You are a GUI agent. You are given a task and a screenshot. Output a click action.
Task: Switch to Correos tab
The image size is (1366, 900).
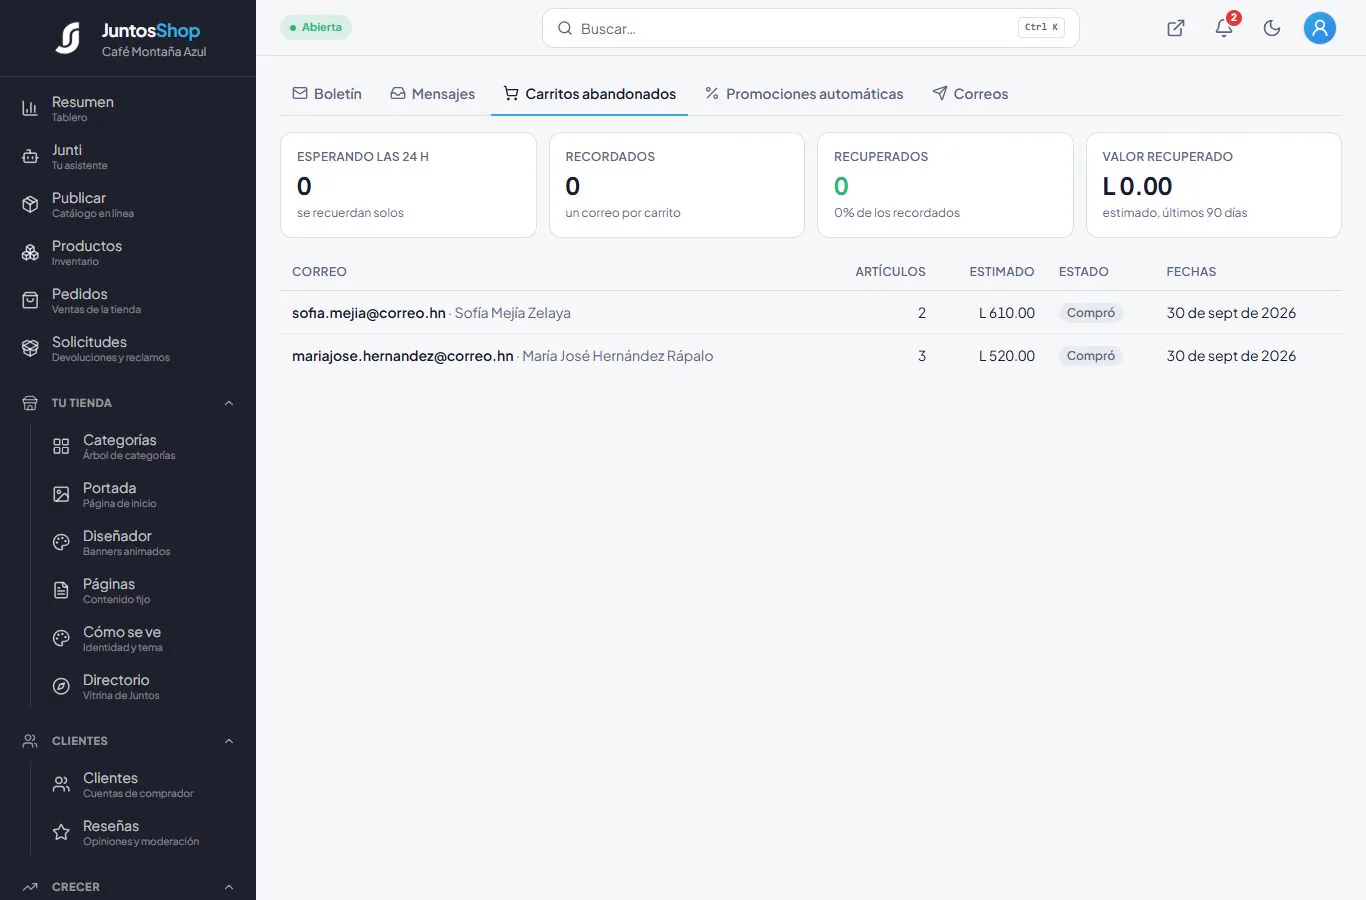click(970, 94)
